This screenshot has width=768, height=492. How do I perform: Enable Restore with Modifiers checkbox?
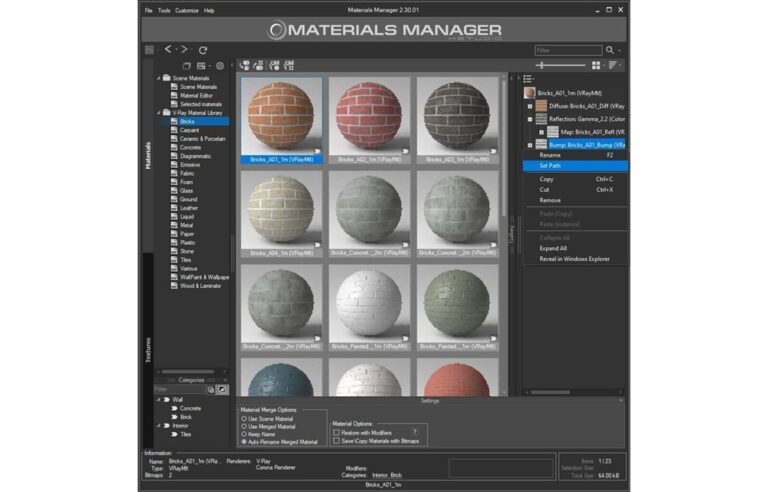(x=336, y=433)
